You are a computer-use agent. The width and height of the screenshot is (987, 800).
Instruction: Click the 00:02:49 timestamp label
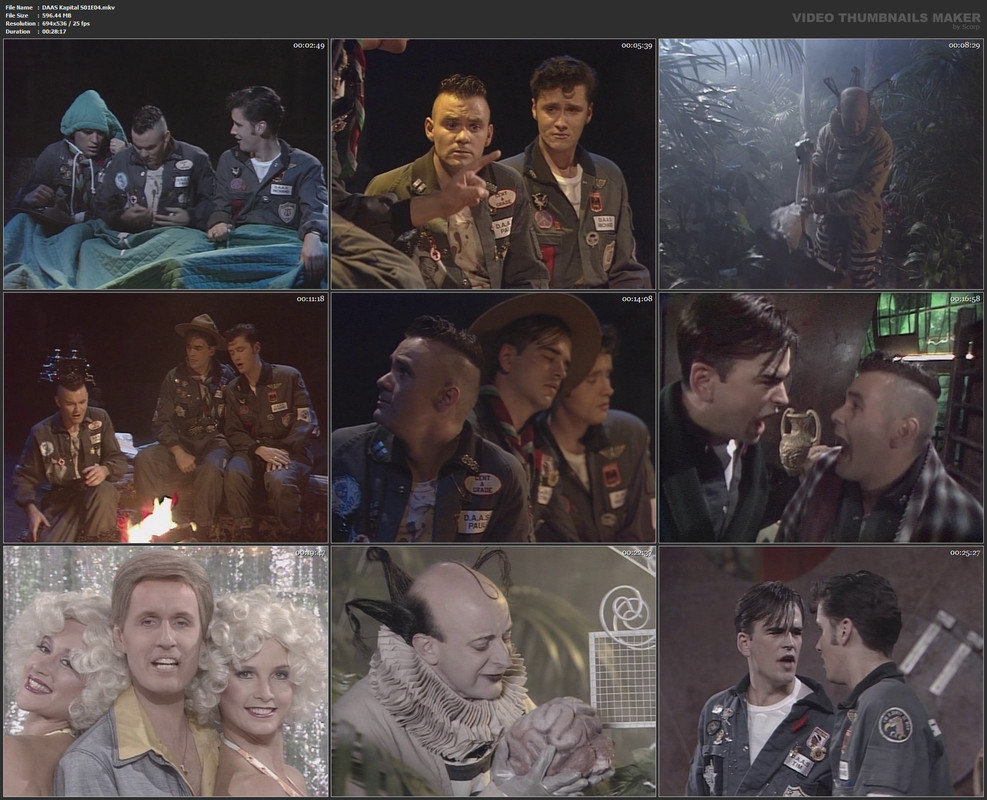pyautogui.click(x=308, y=45)
